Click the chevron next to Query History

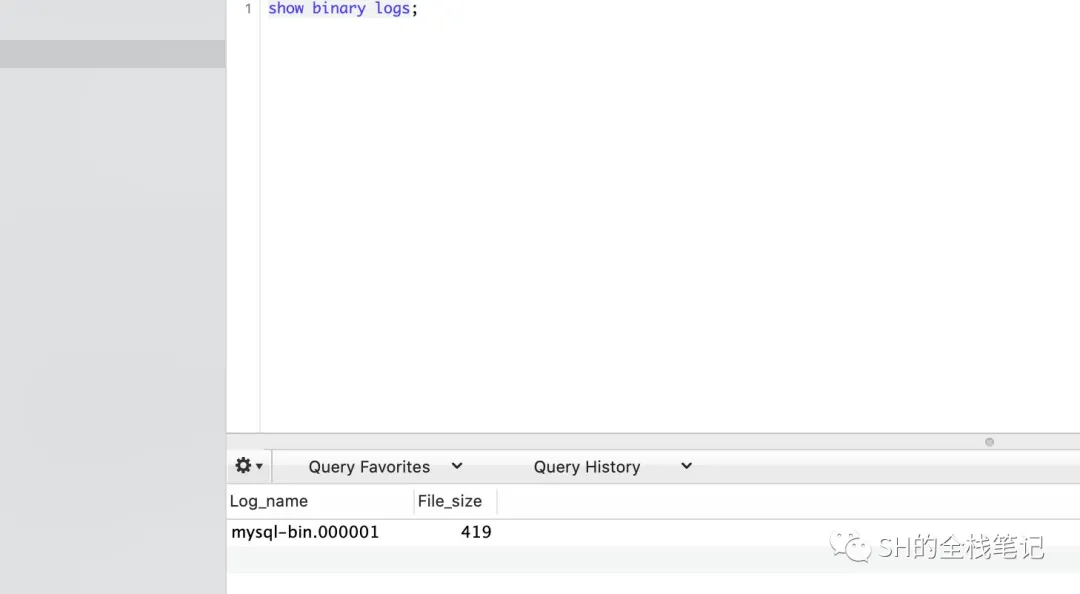[686, 466]
